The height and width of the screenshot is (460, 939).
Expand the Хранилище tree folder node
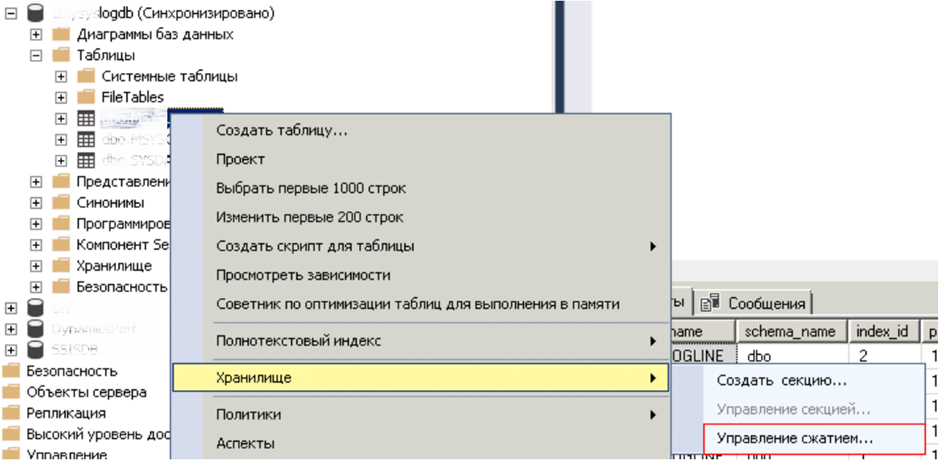click(x=36, y=266)
